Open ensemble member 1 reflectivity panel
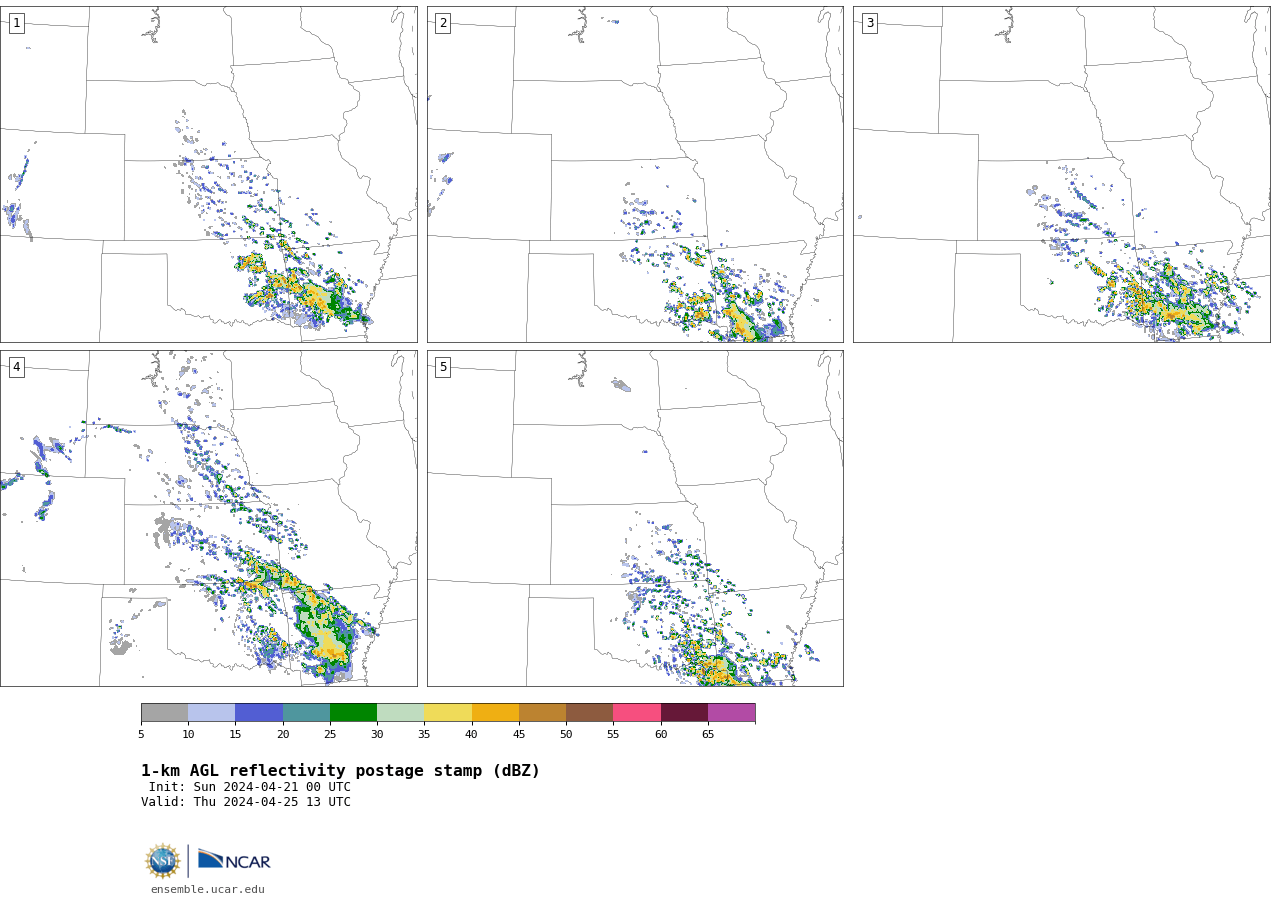Viewport: 1280px width, 901px height. (x=208, y=174)
